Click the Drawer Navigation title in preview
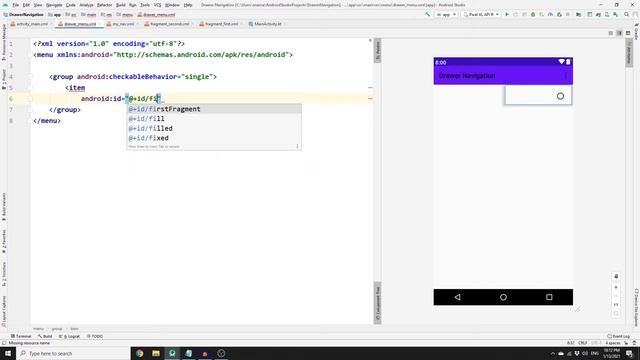The height and width of the screenshot is (360, 640). 467,76
